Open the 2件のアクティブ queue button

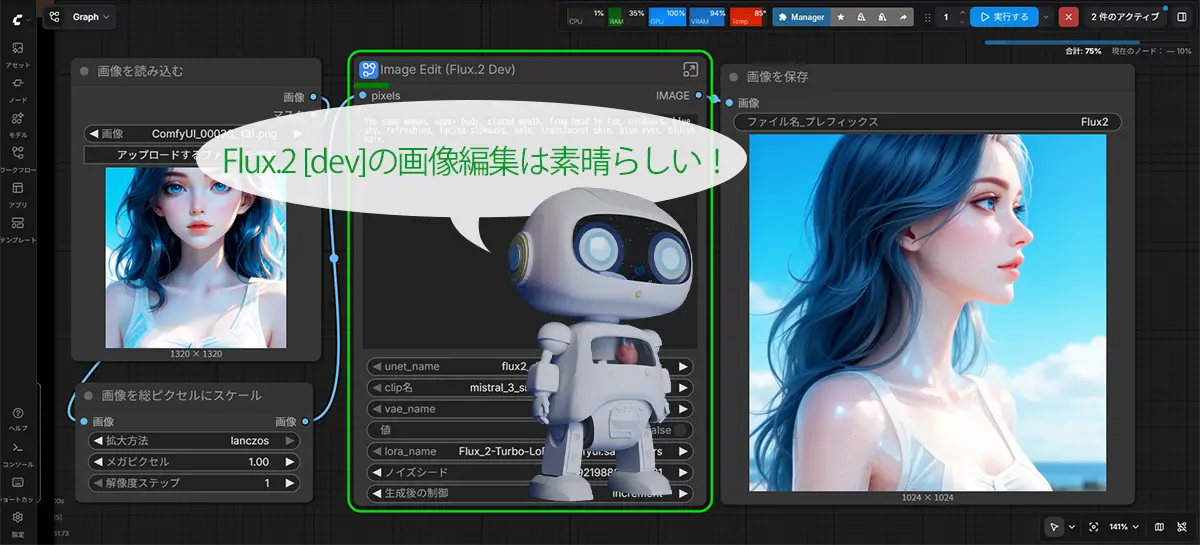(x=1125, y=17)
